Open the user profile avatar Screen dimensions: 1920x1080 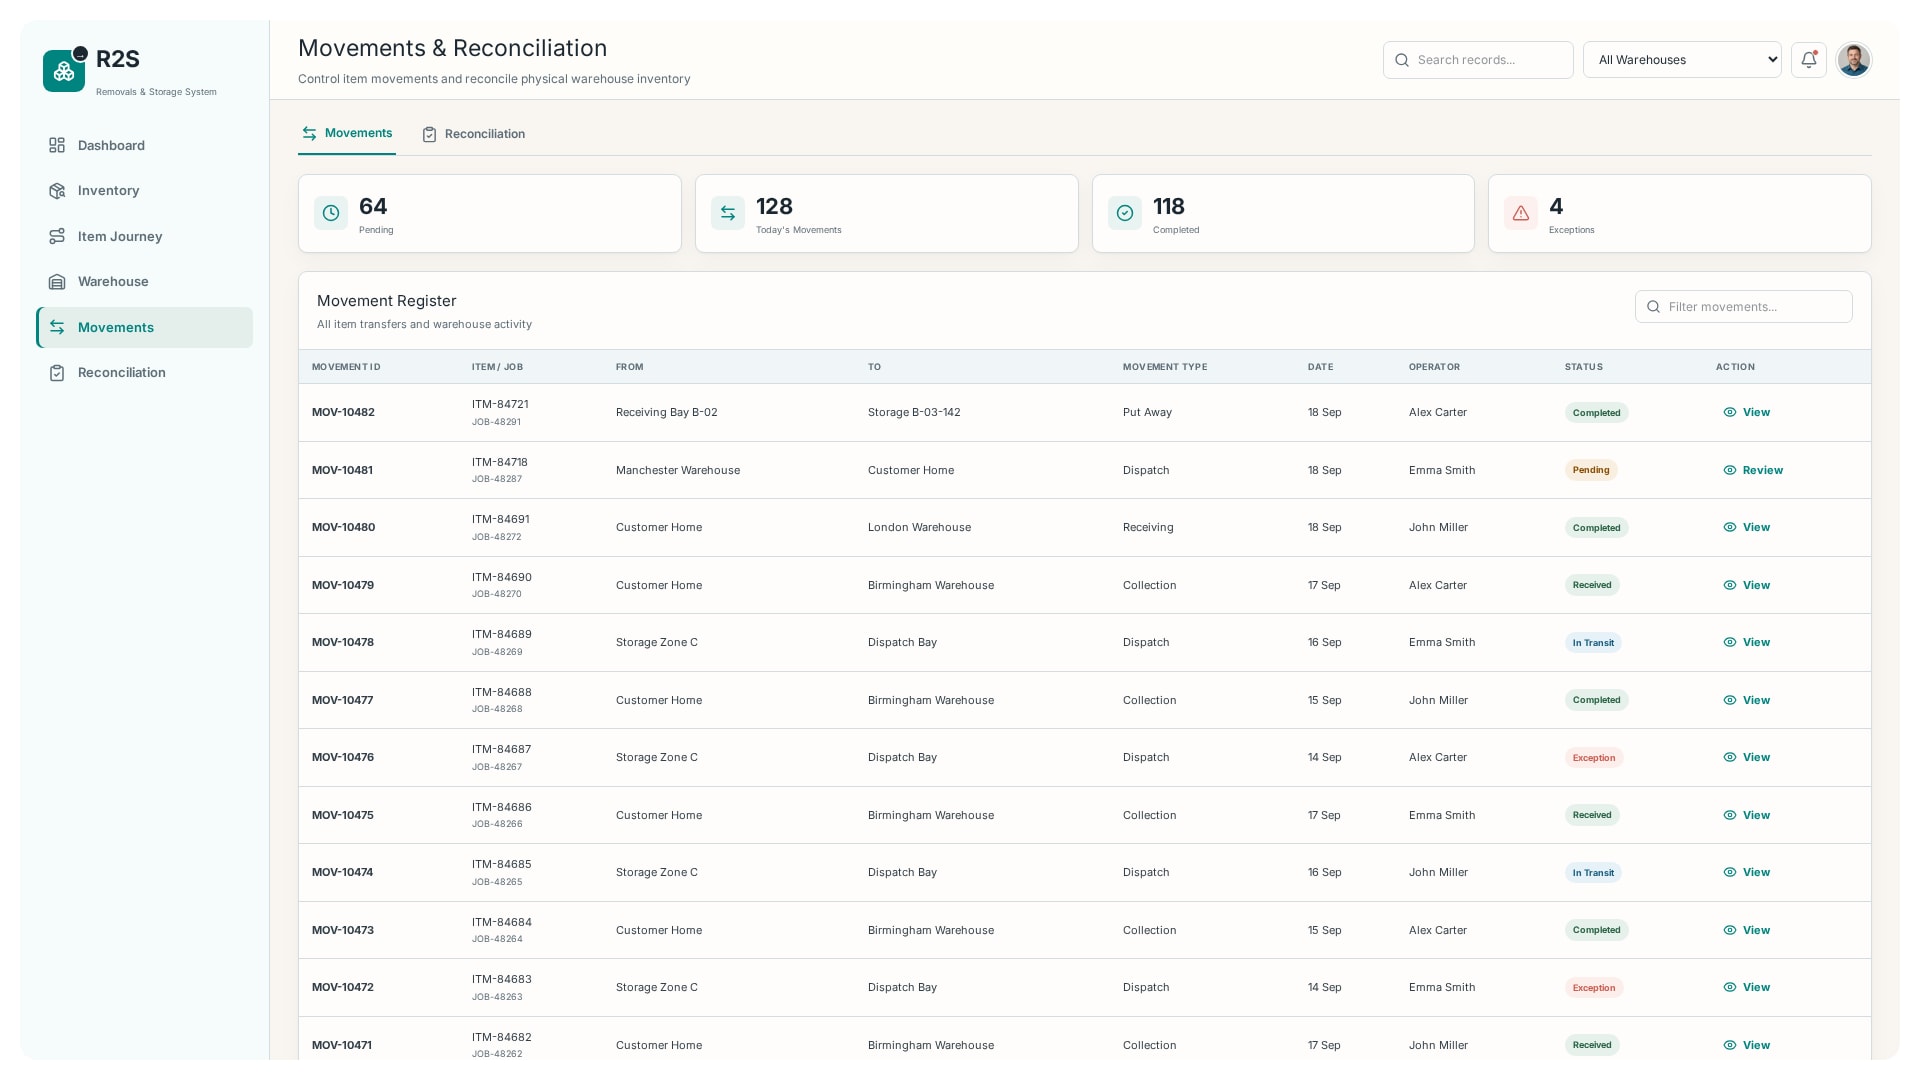[1853, 60]
